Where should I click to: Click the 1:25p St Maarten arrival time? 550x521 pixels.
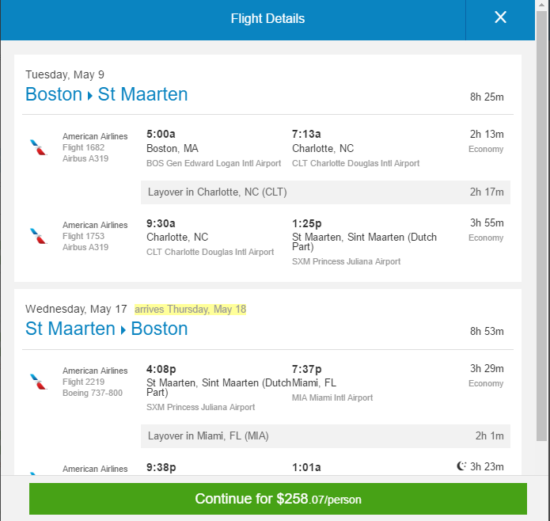coord(307,223)
